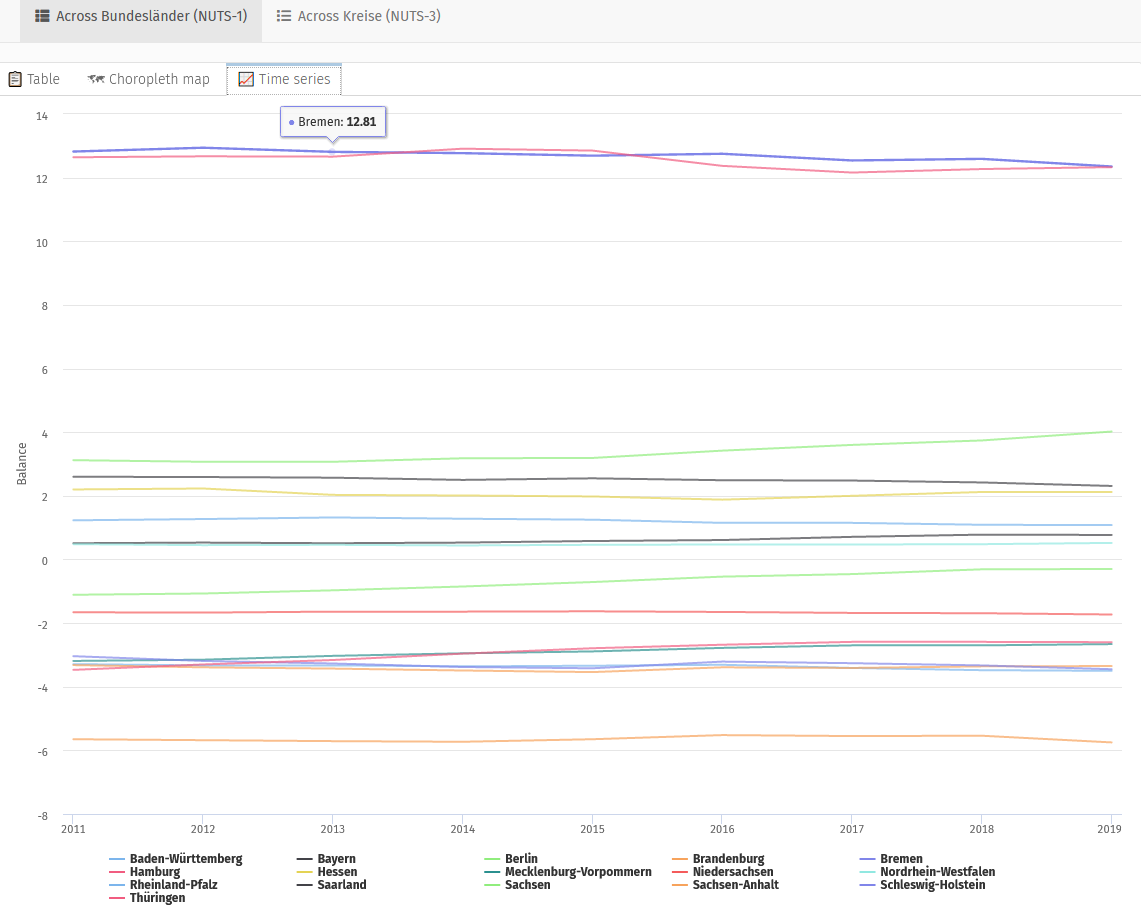Toggle Mecklenburg-Vorpommern legend entry
The image size is (1141, 911).
568,872
